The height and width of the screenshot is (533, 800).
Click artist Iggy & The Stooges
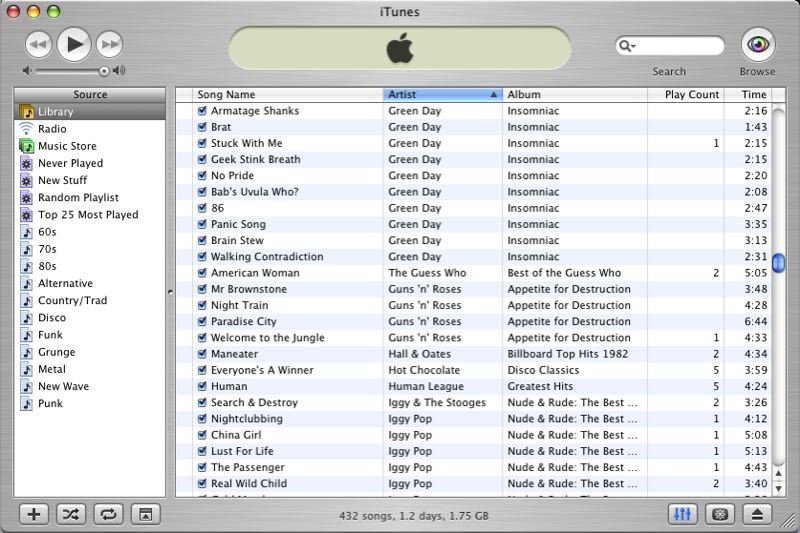point(437,403)
